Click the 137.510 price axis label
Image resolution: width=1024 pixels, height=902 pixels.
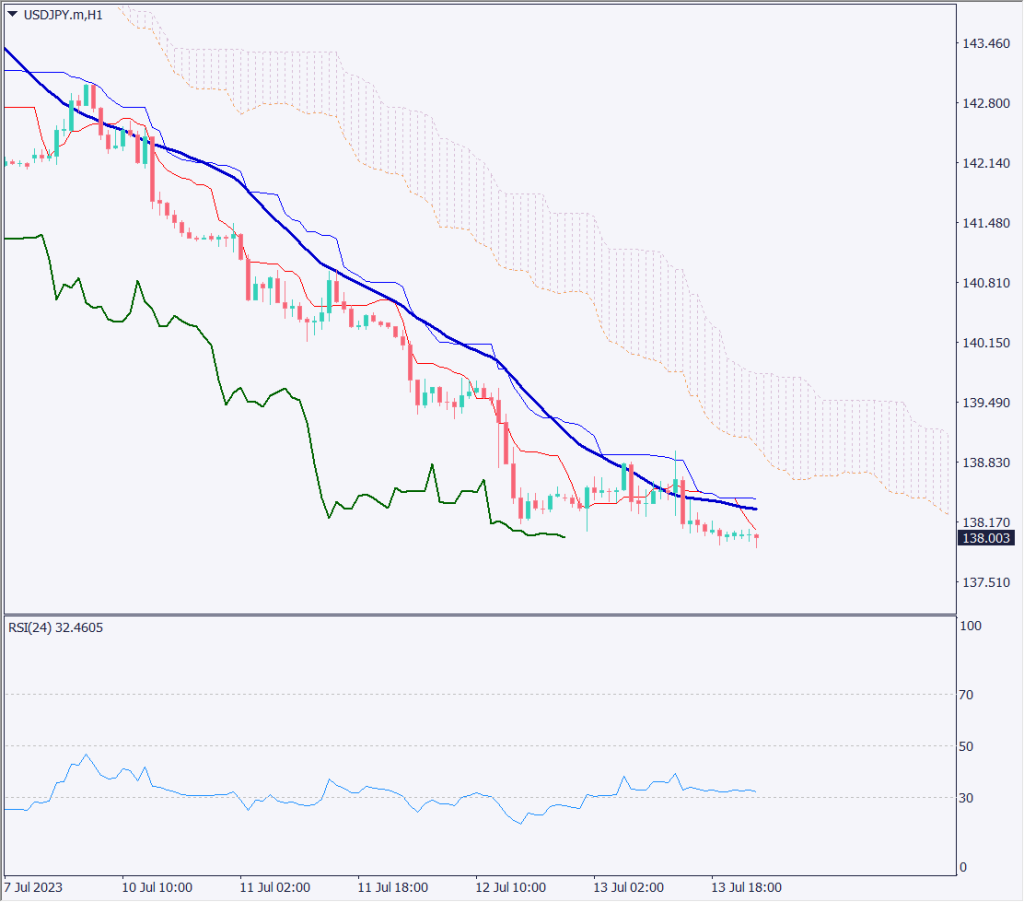pos(984,583)
